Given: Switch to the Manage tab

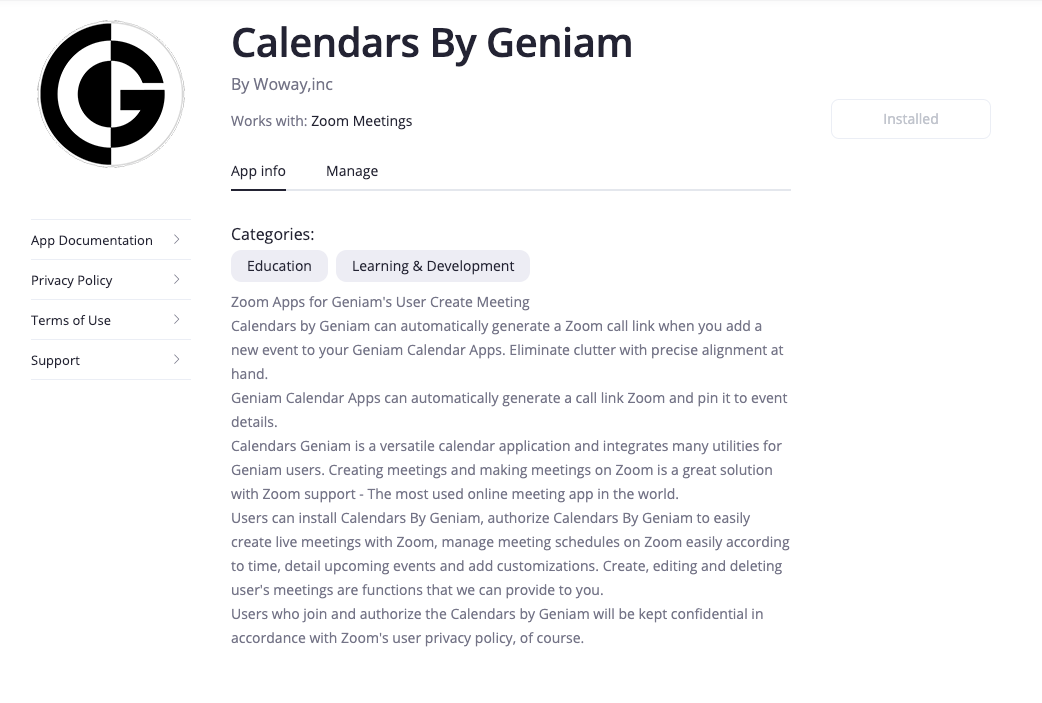Looking at the screenshot, I should (x=352, y=171).
